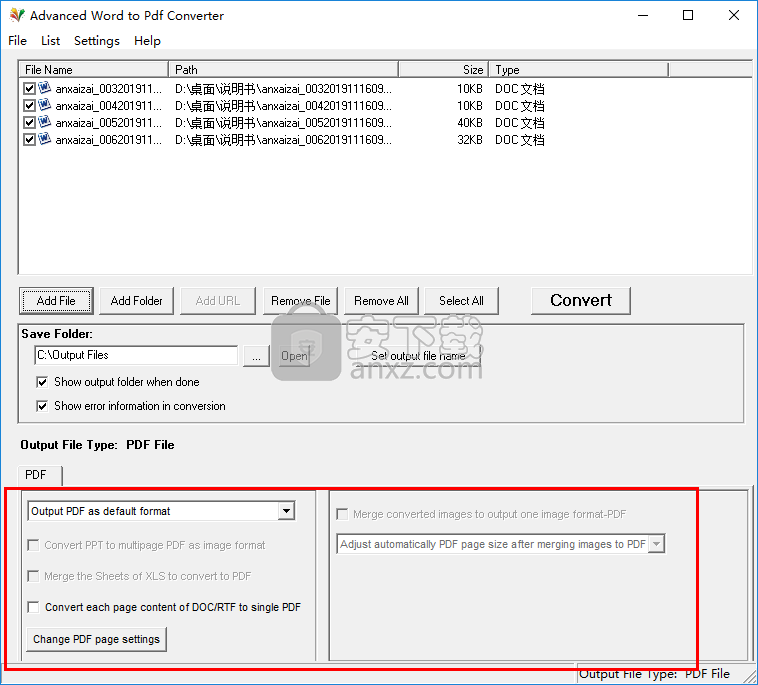Click the path of anxaizai_0052019111609 file
The image size is (758, 685).
pos(283,122)
